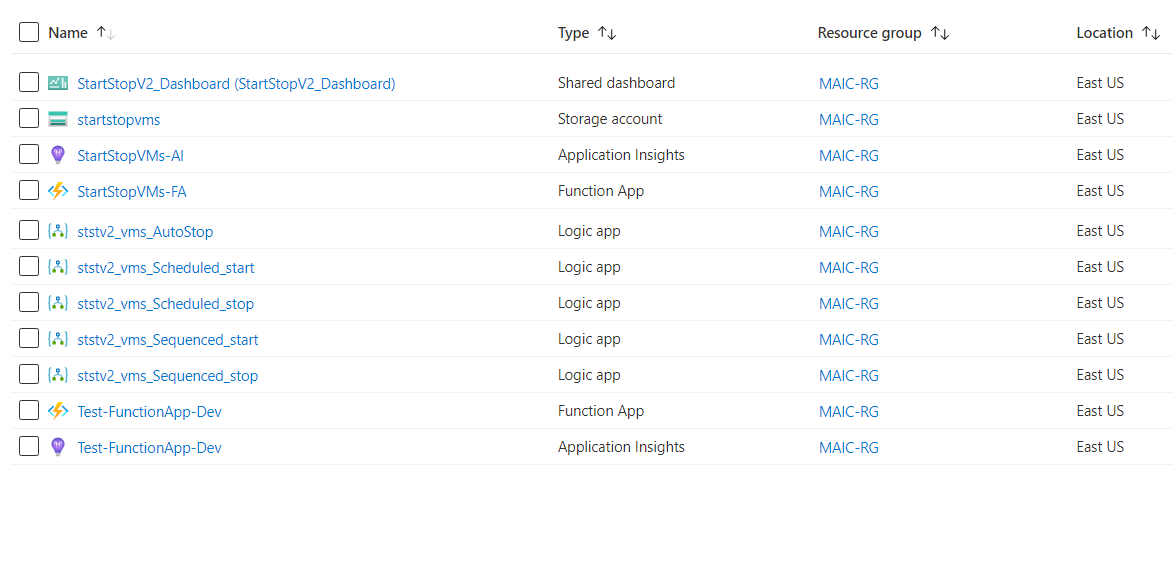This screenshot has height=570, width=1172.
Task: Open the ststv2_vms_Scheduled_stop logic app link
Action: pyautogui.click(x=166, y=303)
